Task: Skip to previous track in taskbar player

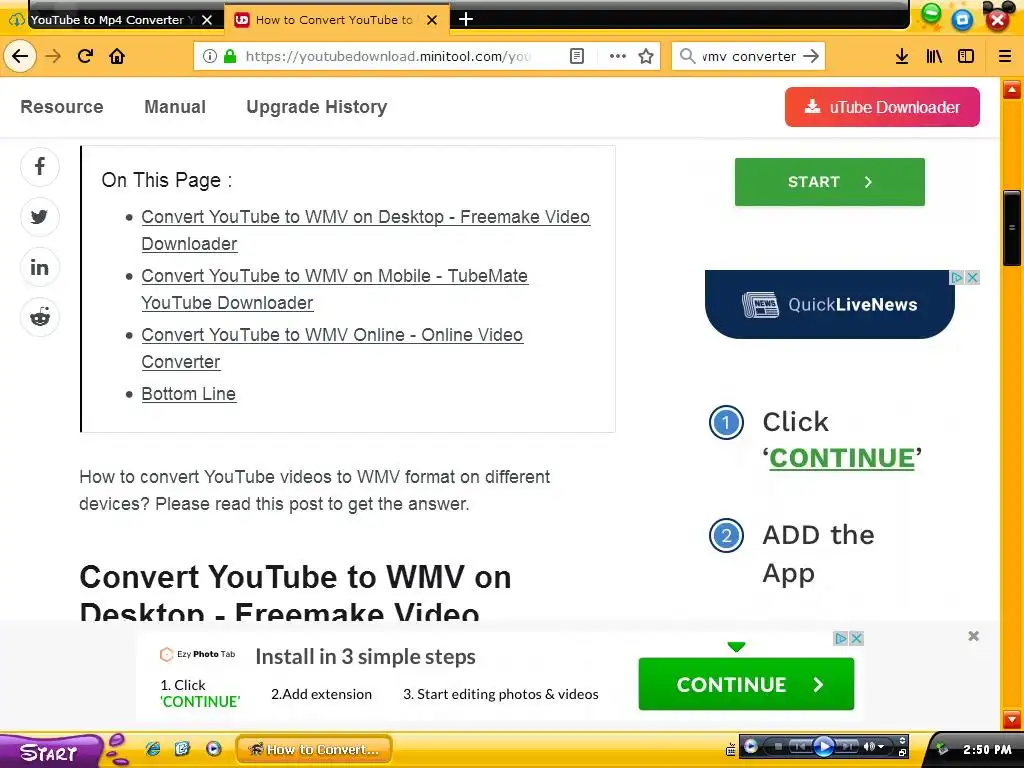Action: tap(799, 746)
